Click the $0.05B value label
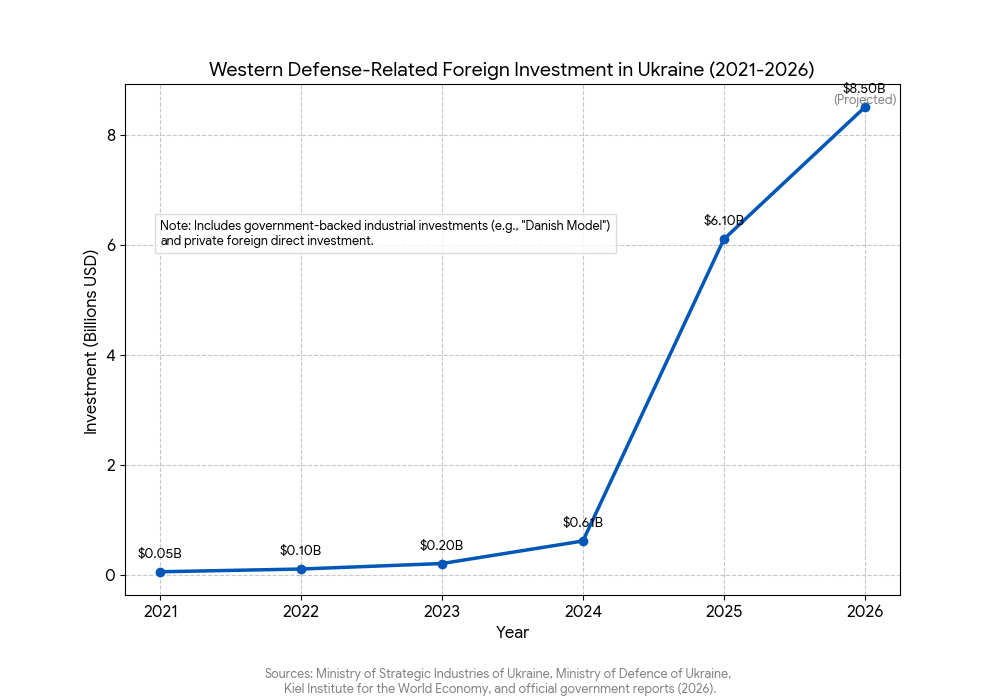1000x700 pixels. coord(160,553)
